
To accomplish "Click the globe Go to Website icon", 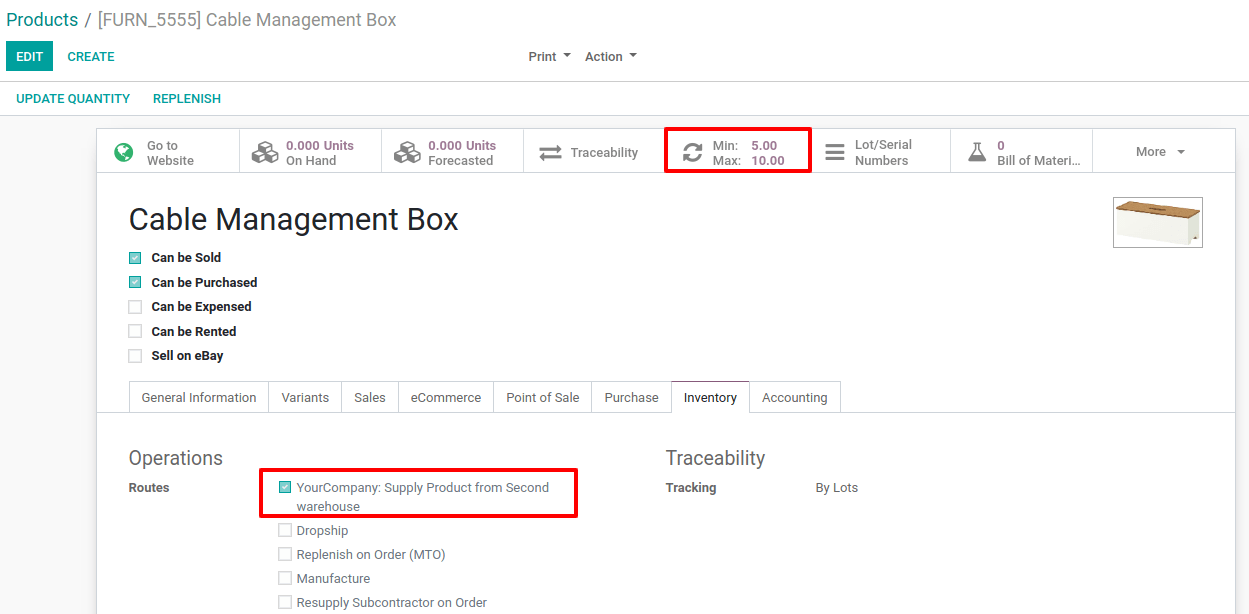I will [x=124, y=152].
